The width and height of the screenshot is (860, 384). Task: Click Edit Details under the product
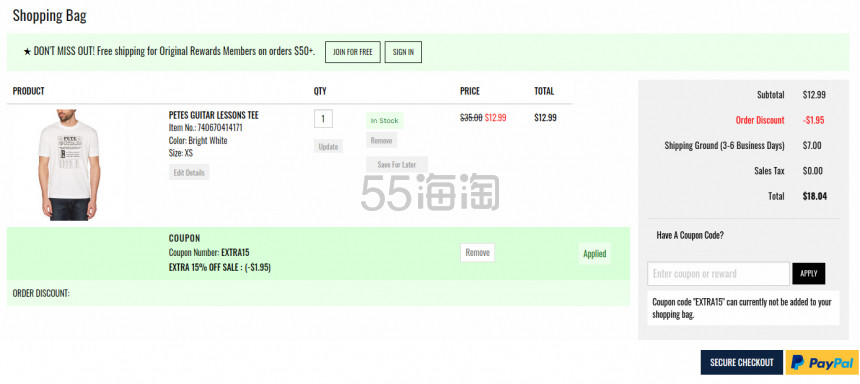click(x=189, y=172)
